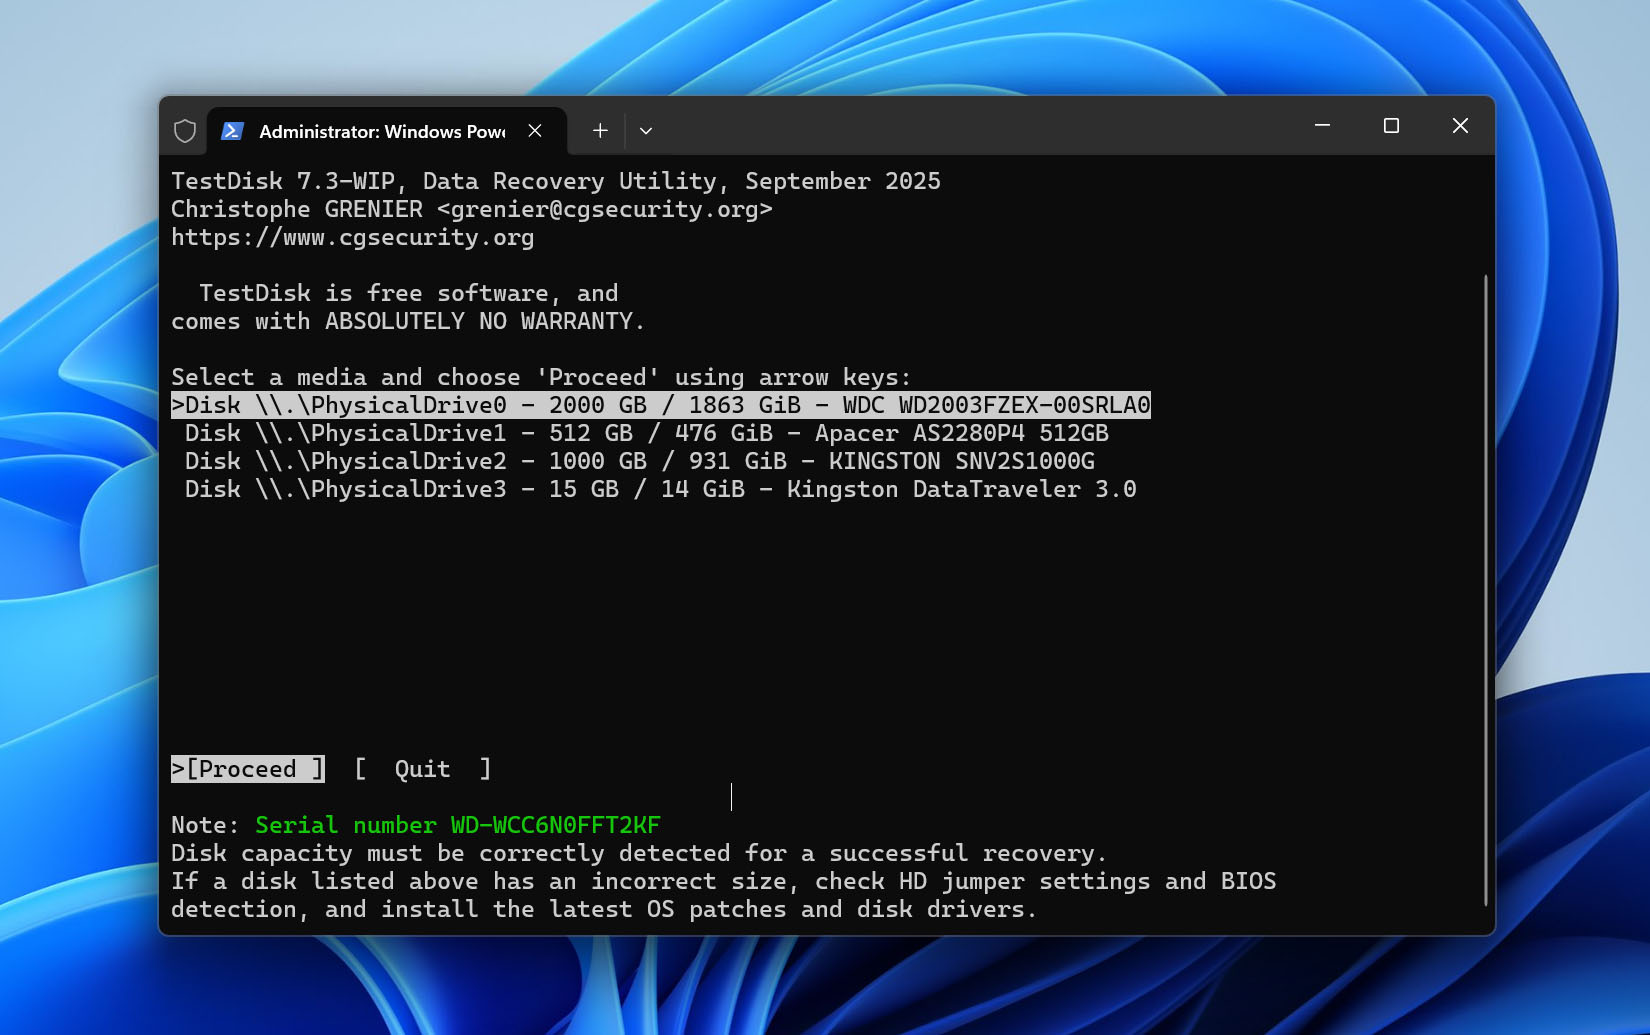
Task: Click the 'install the latest OS patches' line
Action: (604, 910)
